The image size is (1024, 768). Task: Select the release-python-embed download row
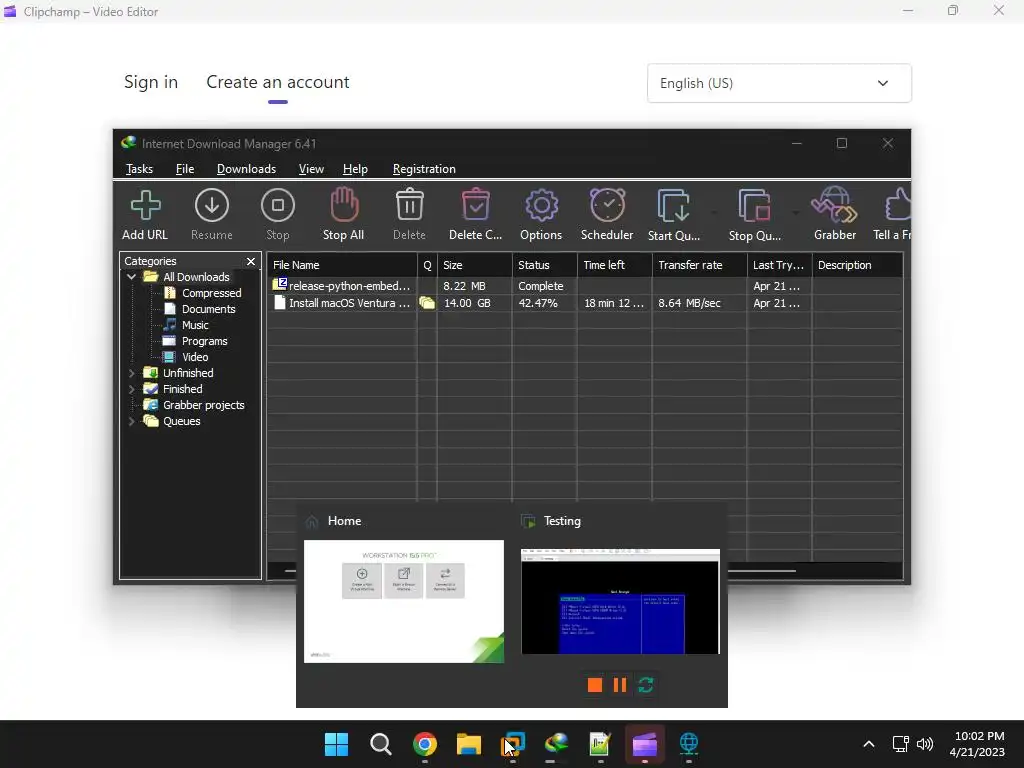point(584,286)
